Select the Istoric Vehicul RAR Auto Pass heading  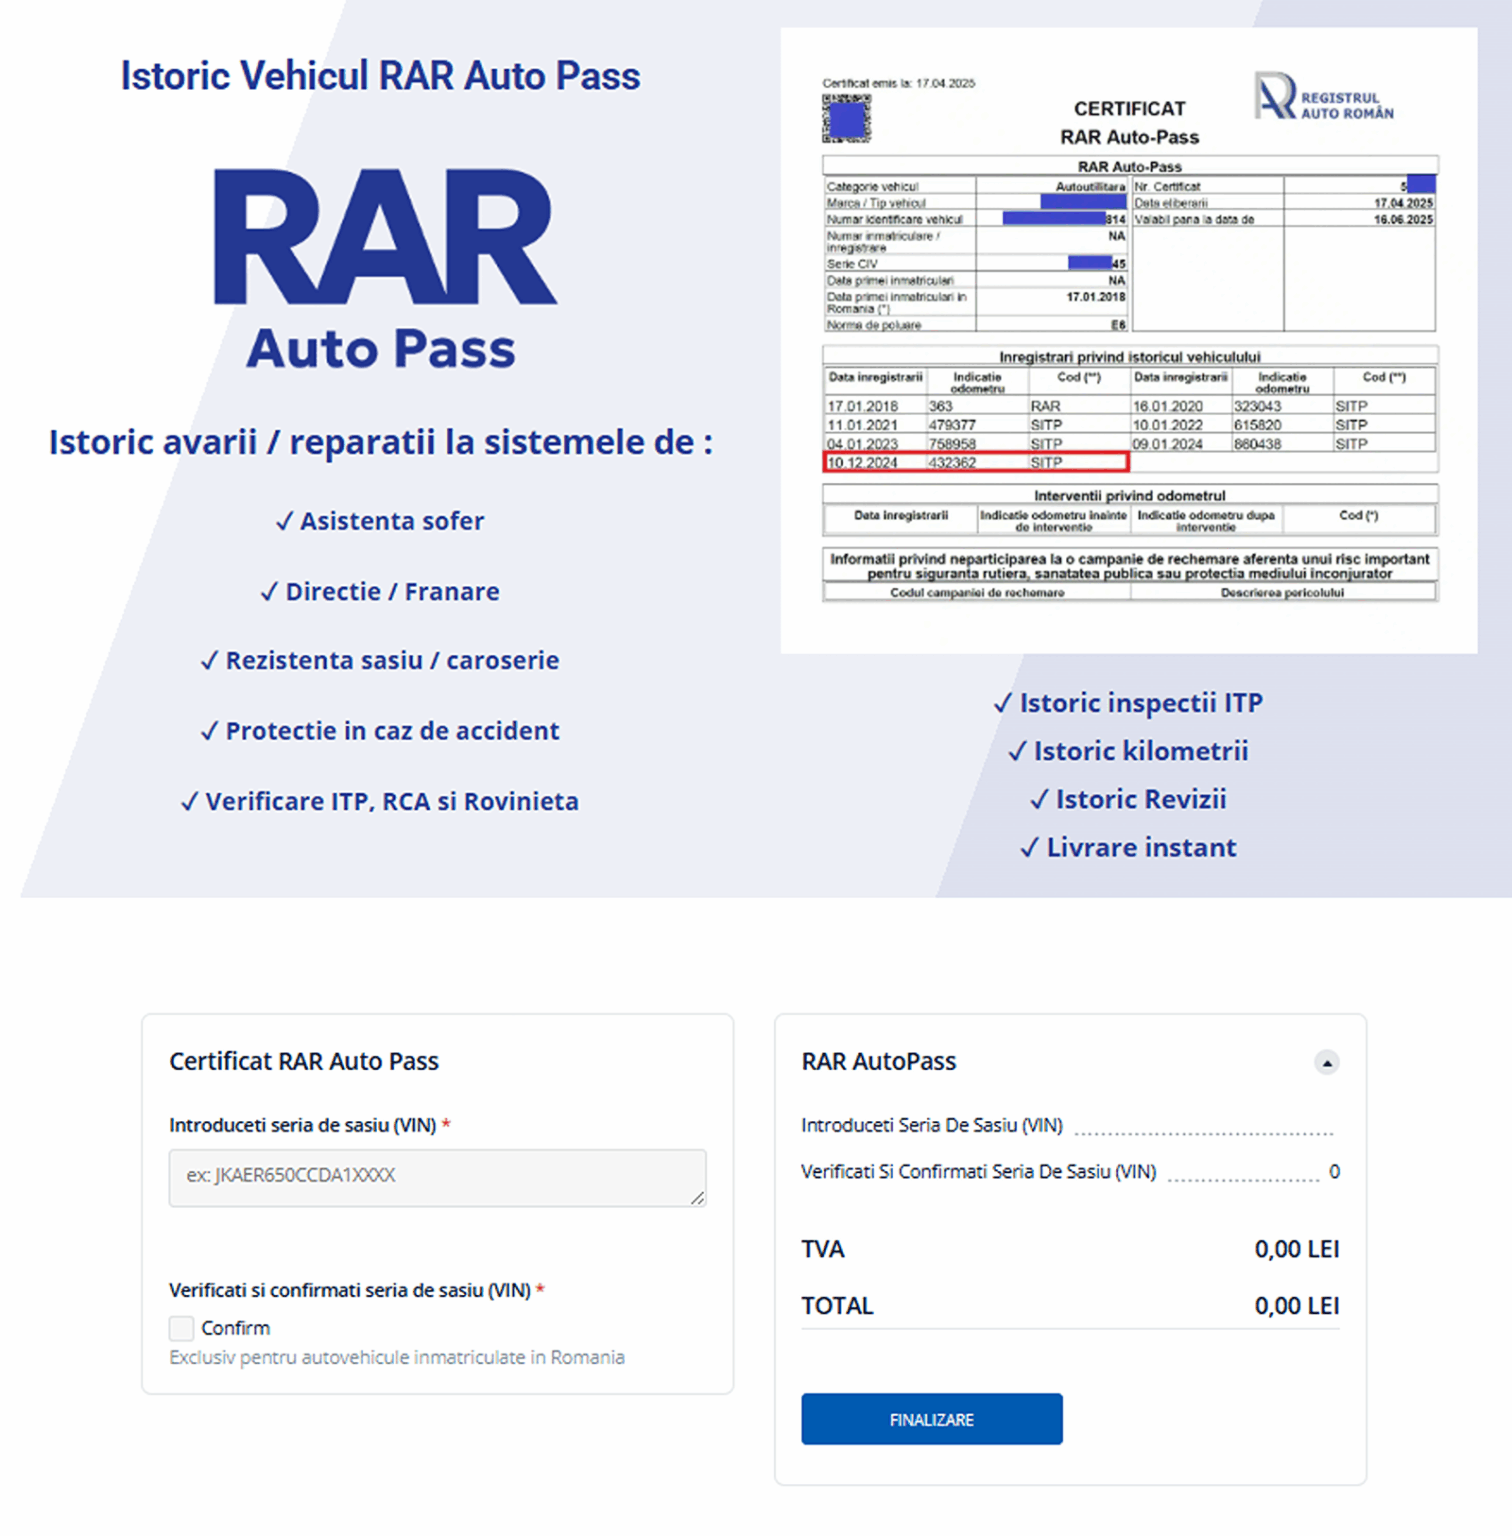[x=380, y=74]
